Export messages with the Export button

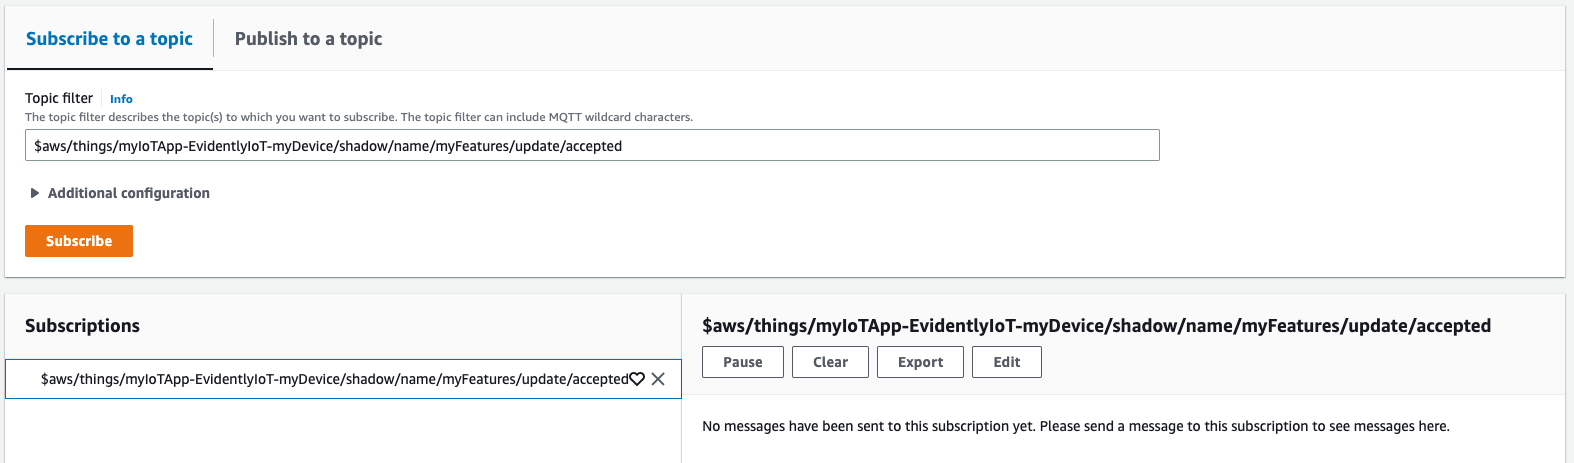pyautogui.click(x=920, y=362)
